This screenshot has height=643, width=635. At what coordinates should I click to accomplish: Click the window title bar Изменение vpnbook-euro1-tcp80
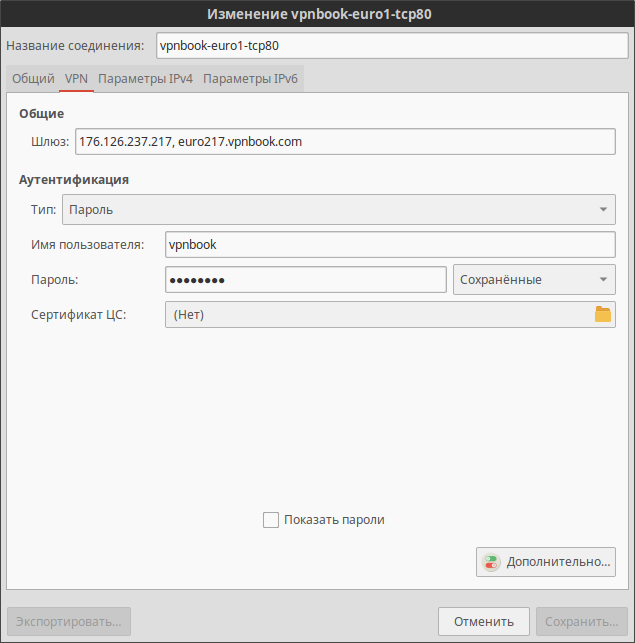tap(317, 14)
